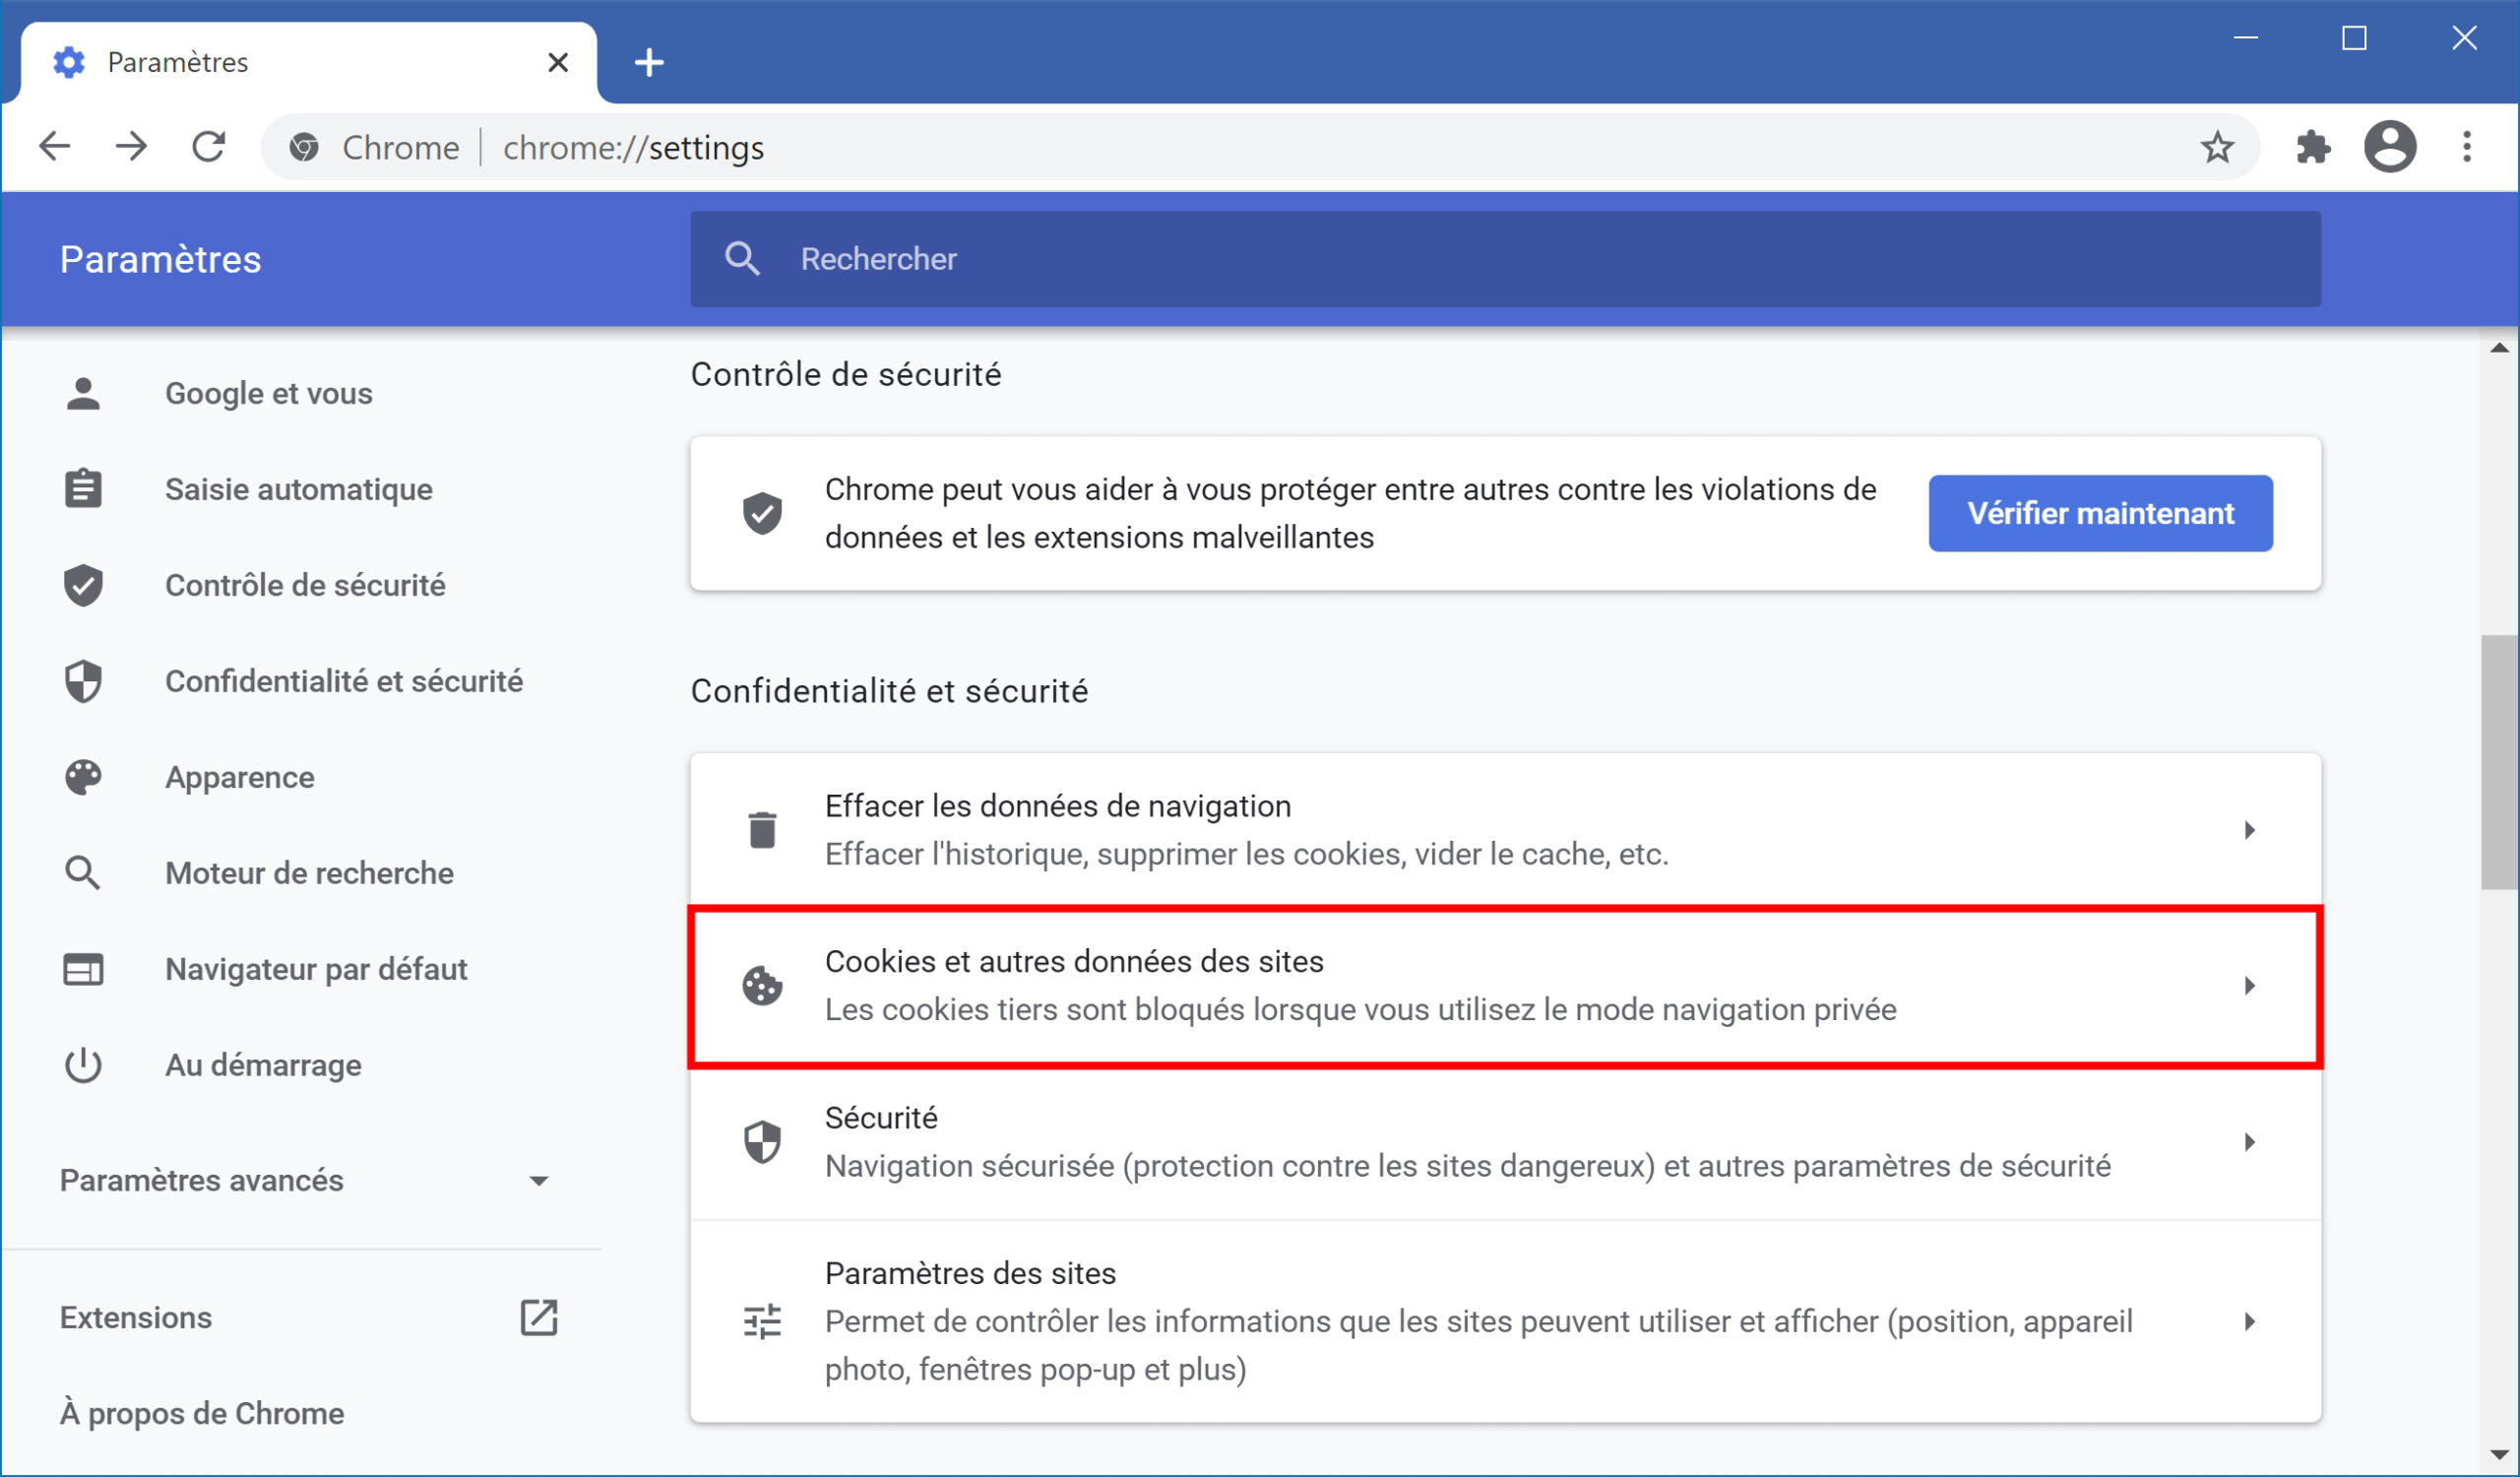Reload the settings page
The width and height of the screenshot is (2520, 1477).
(208, 147)
